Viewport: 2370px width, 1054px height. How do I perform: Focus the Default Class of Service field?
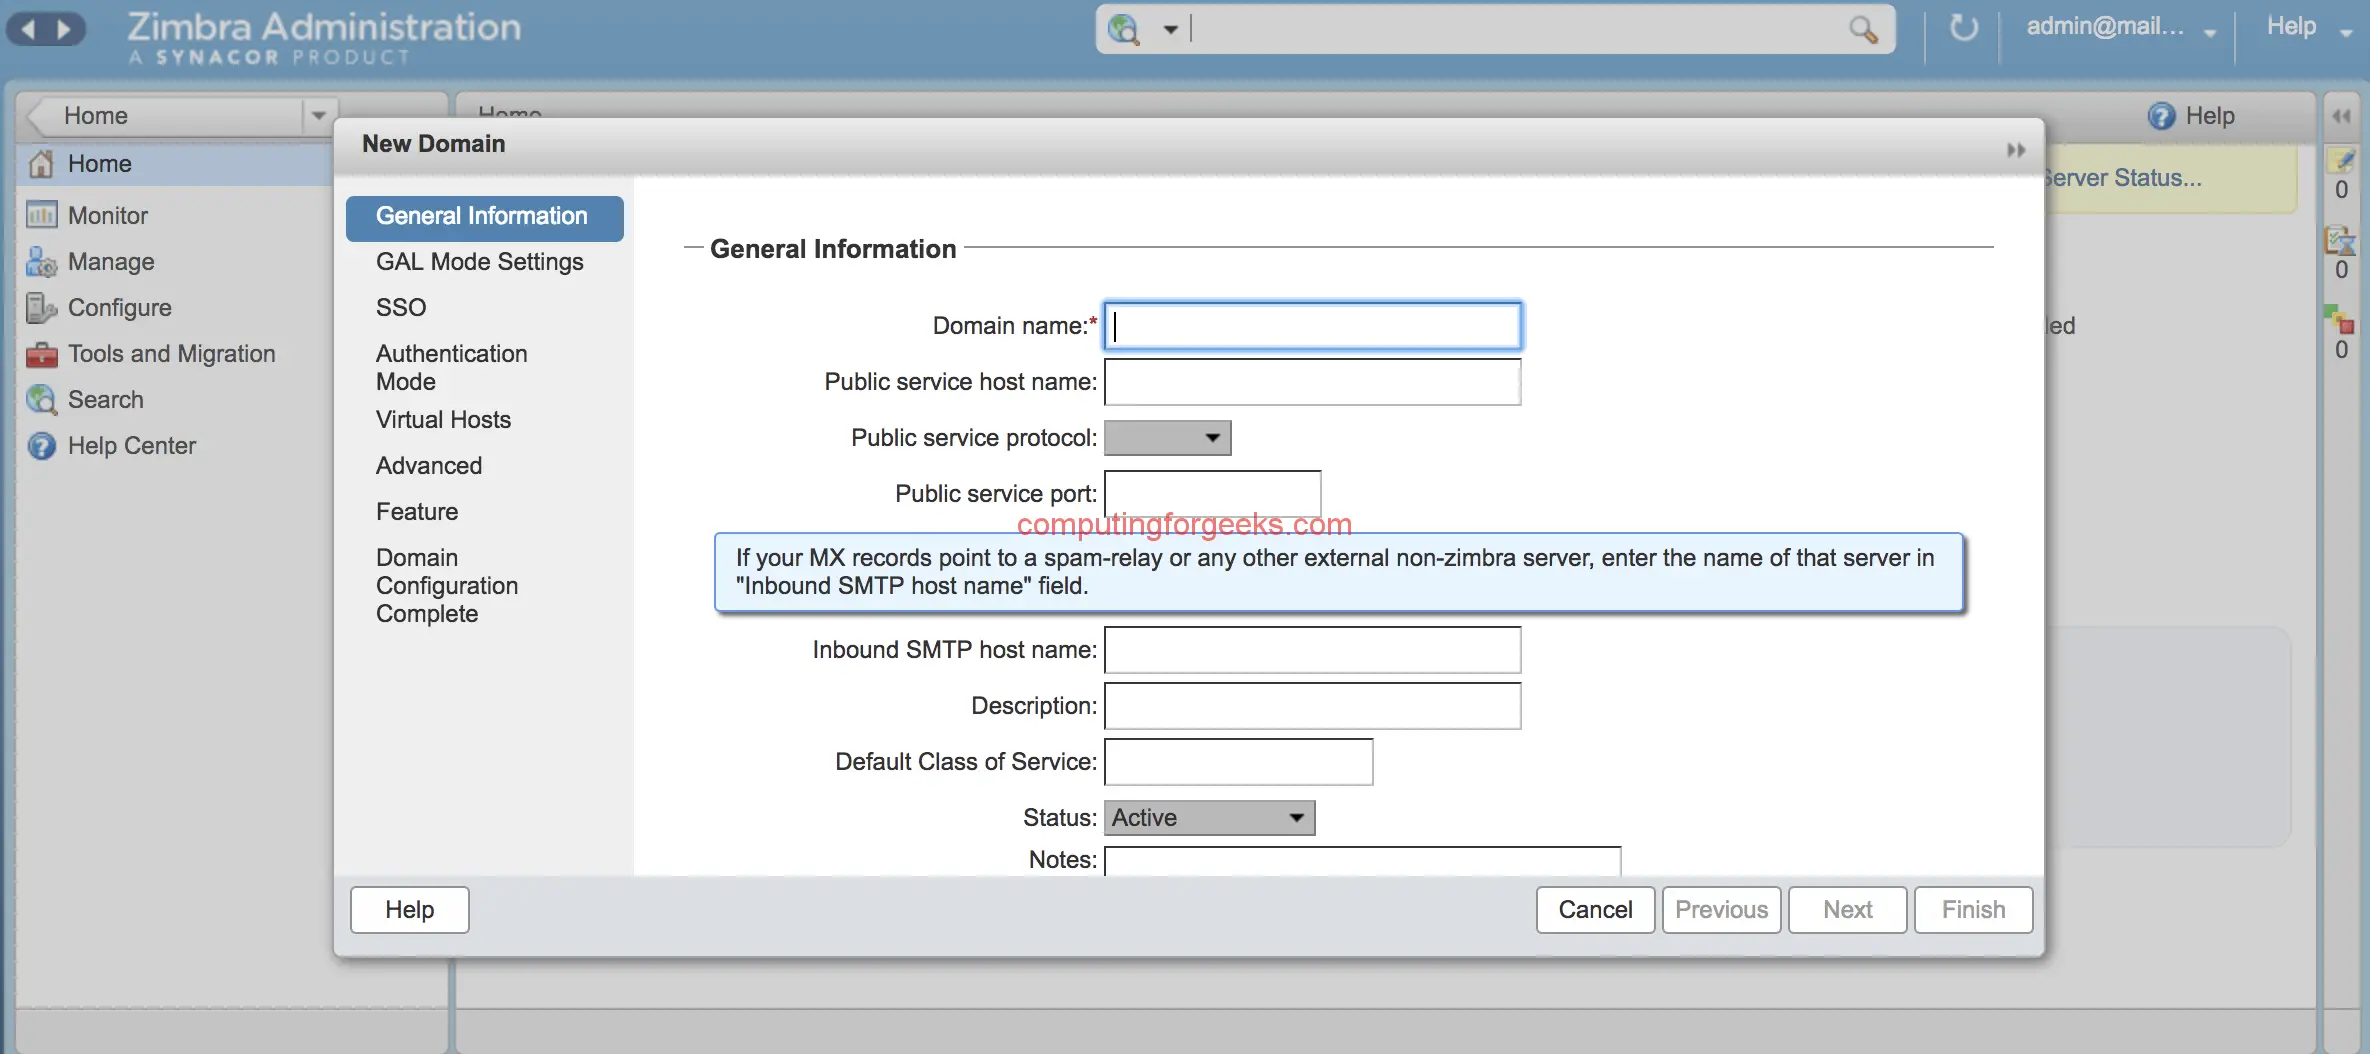pyautogui.click(x=1238, y=762)
